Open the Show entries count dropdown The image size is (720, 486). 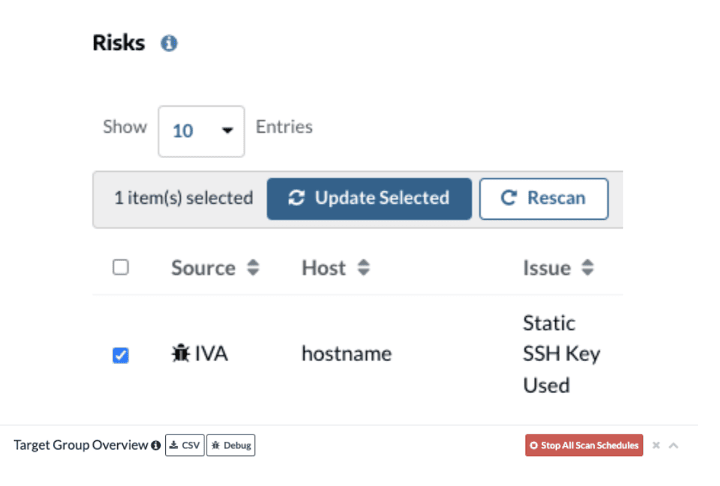point(201,131)
